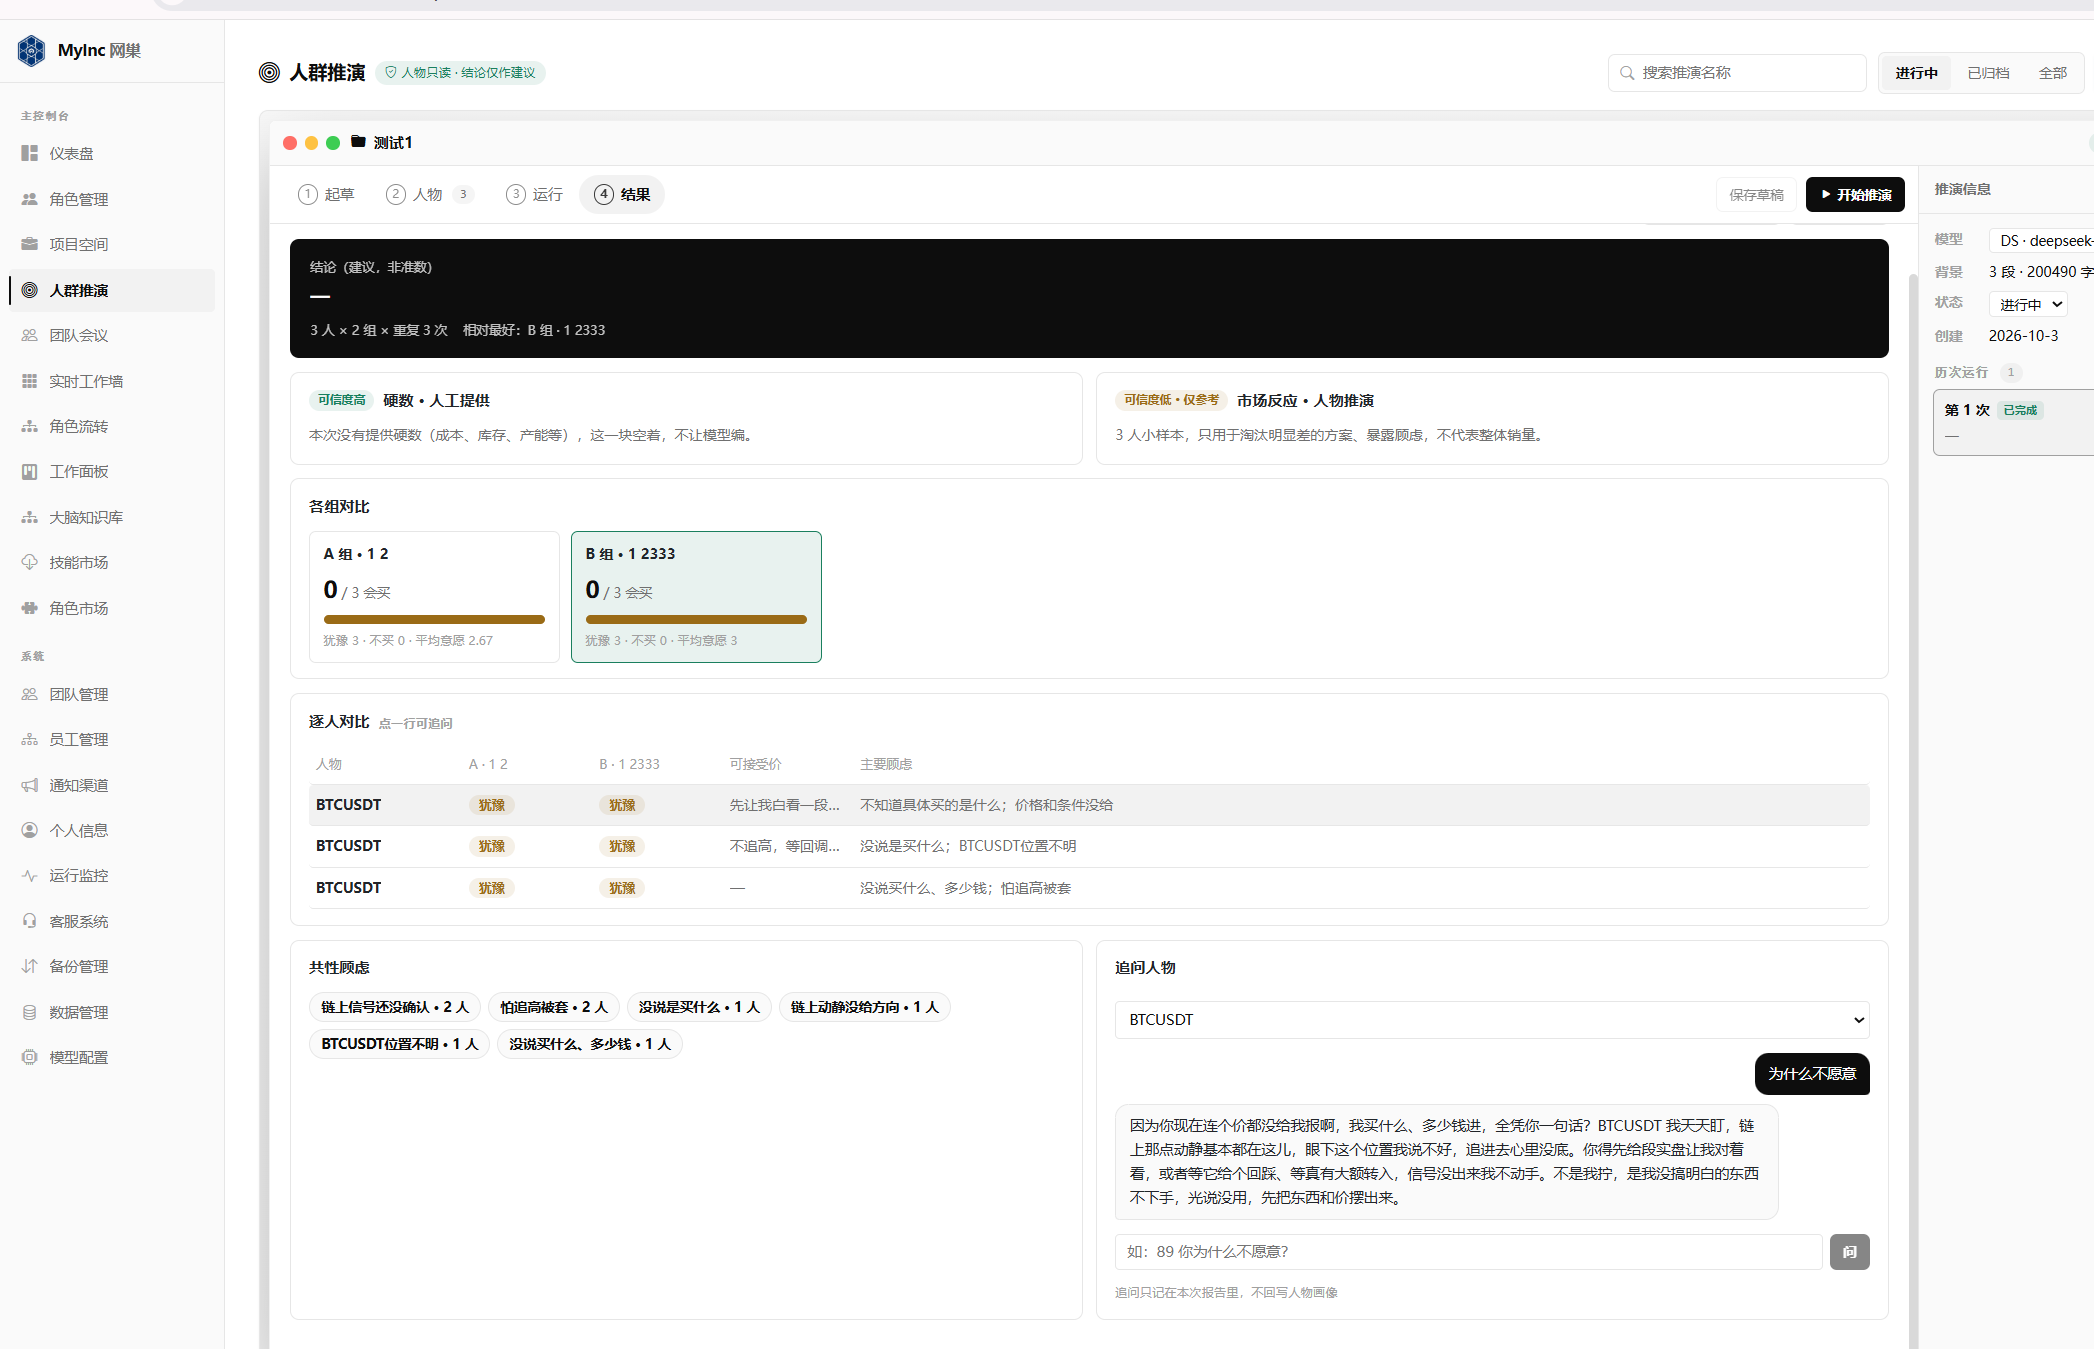Image resolution: width=2094 pixels, height=1349 pixels.
Task: Click 开始推演 button
Action: pos(1855,195)
